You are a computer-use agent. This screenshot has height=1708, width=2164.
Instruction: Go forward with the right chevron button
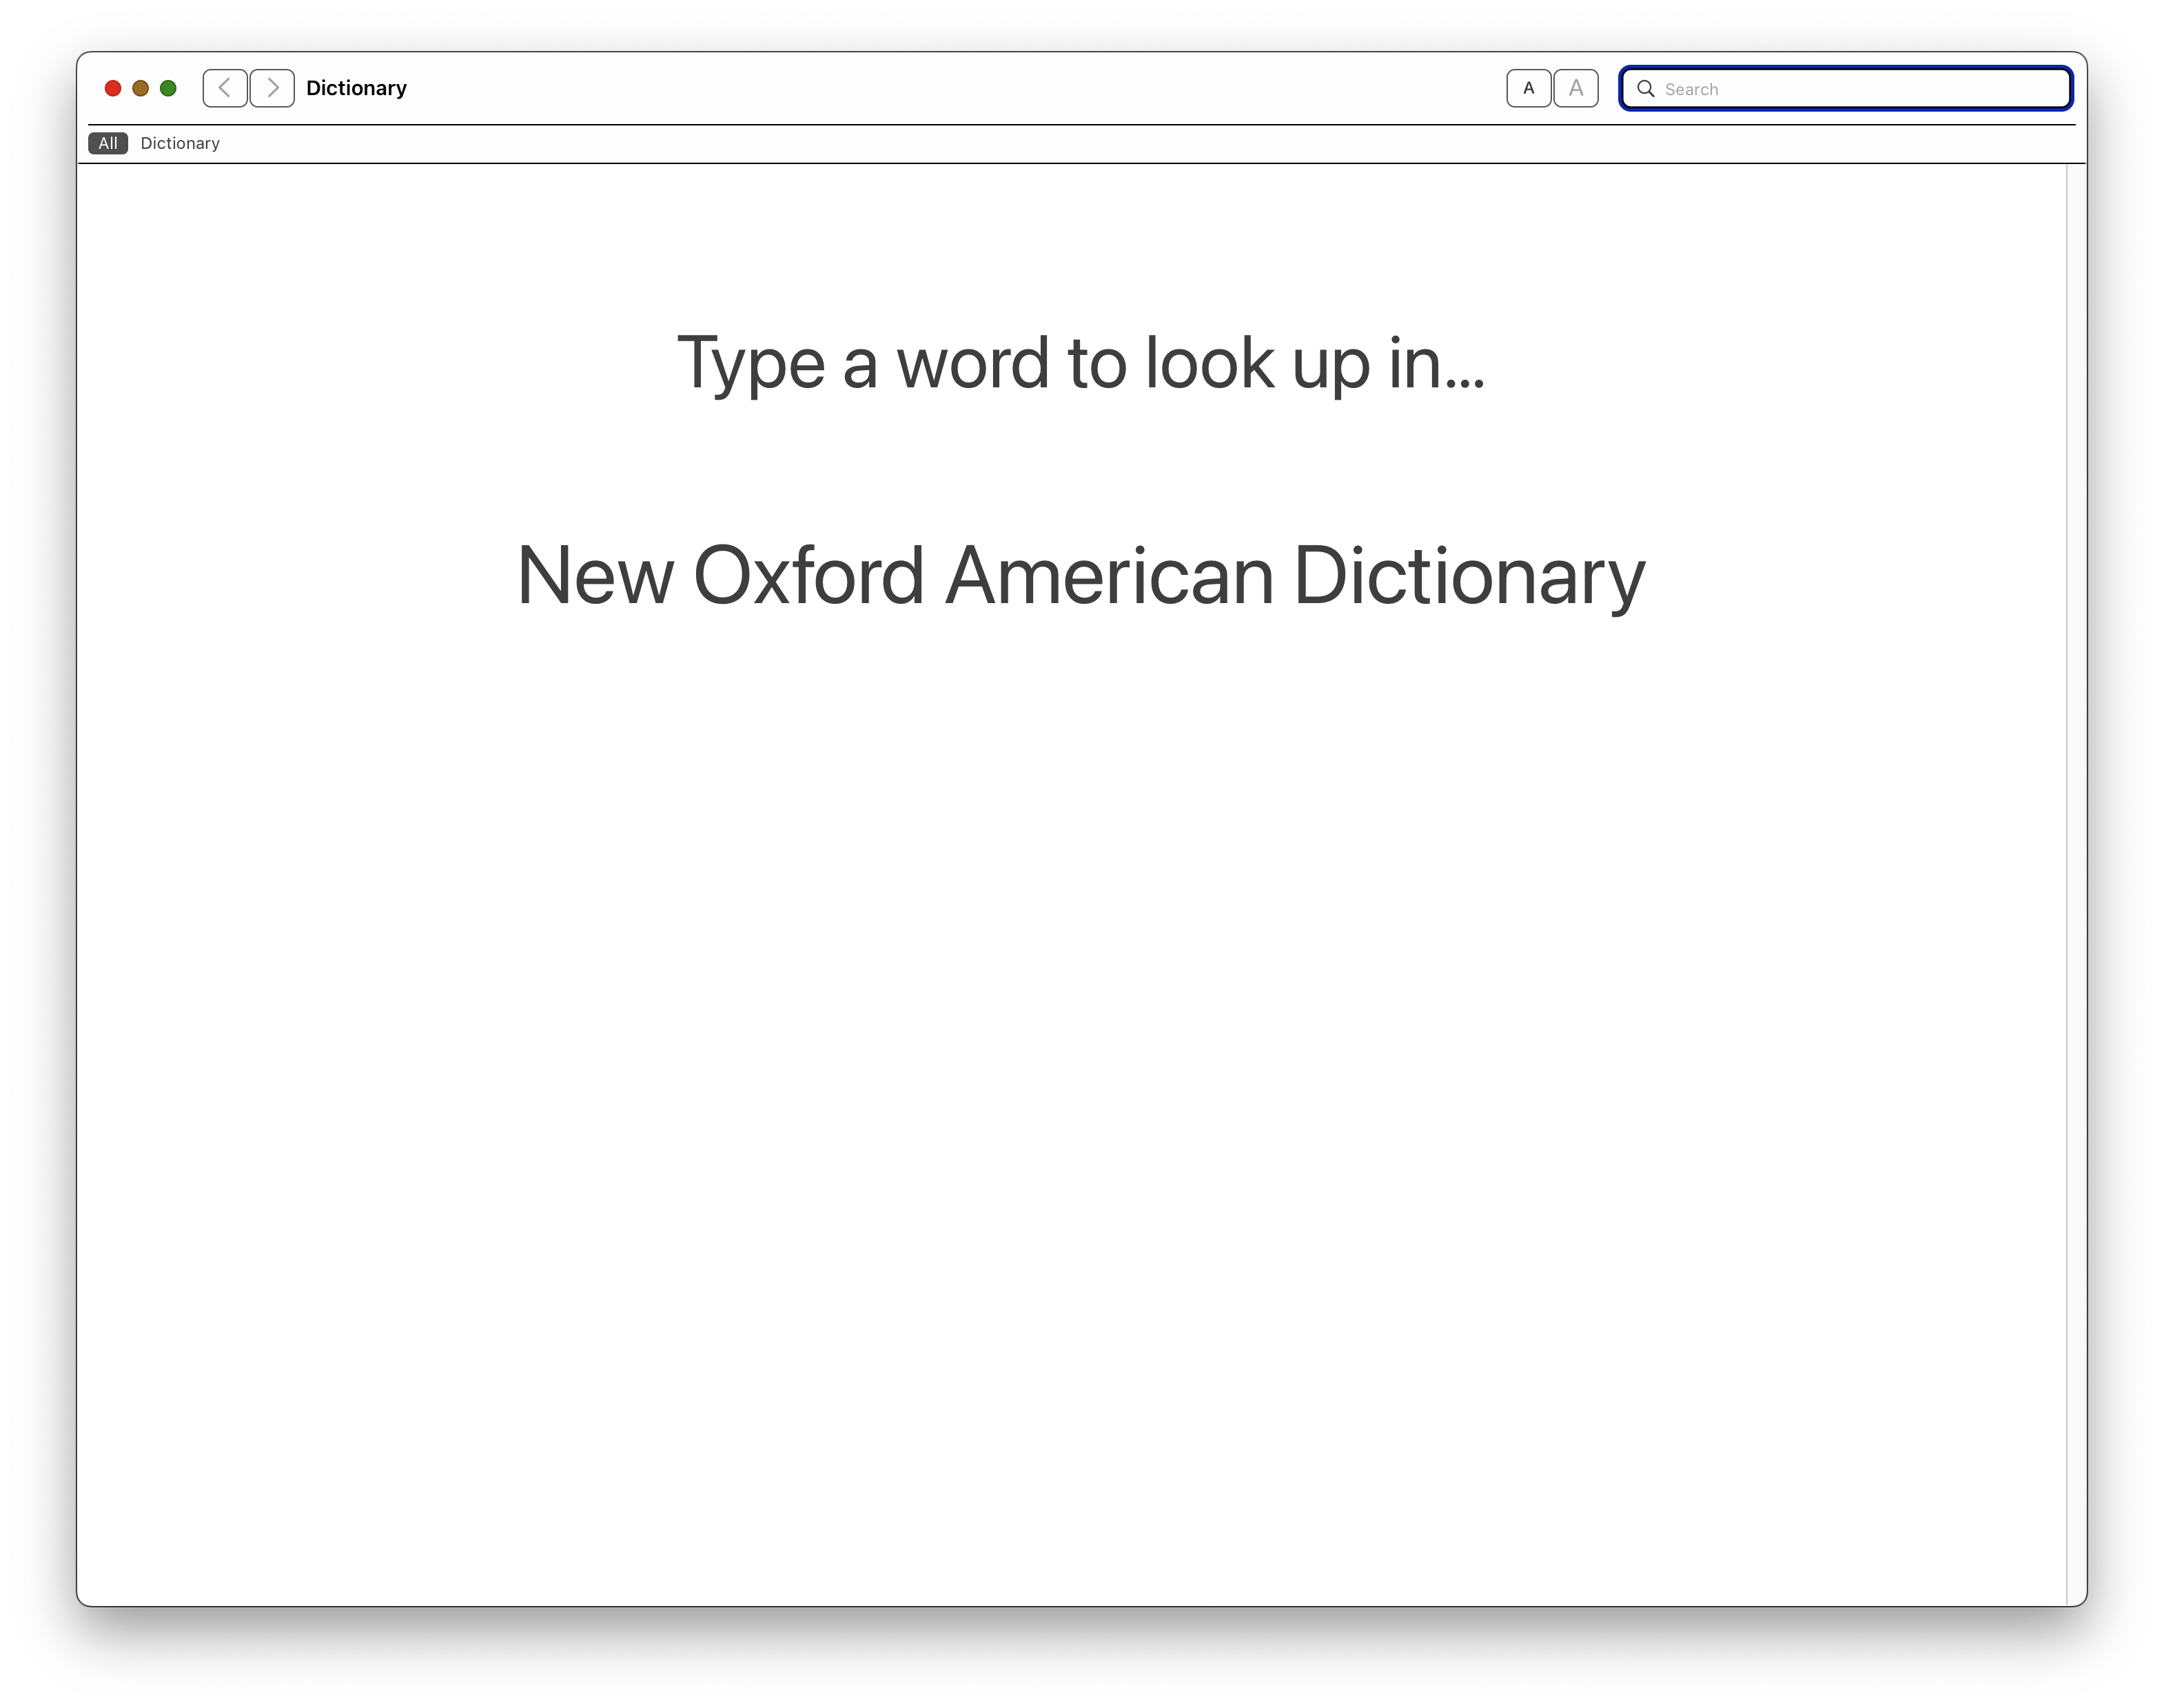pyautogui.click(x=272, y=88)
